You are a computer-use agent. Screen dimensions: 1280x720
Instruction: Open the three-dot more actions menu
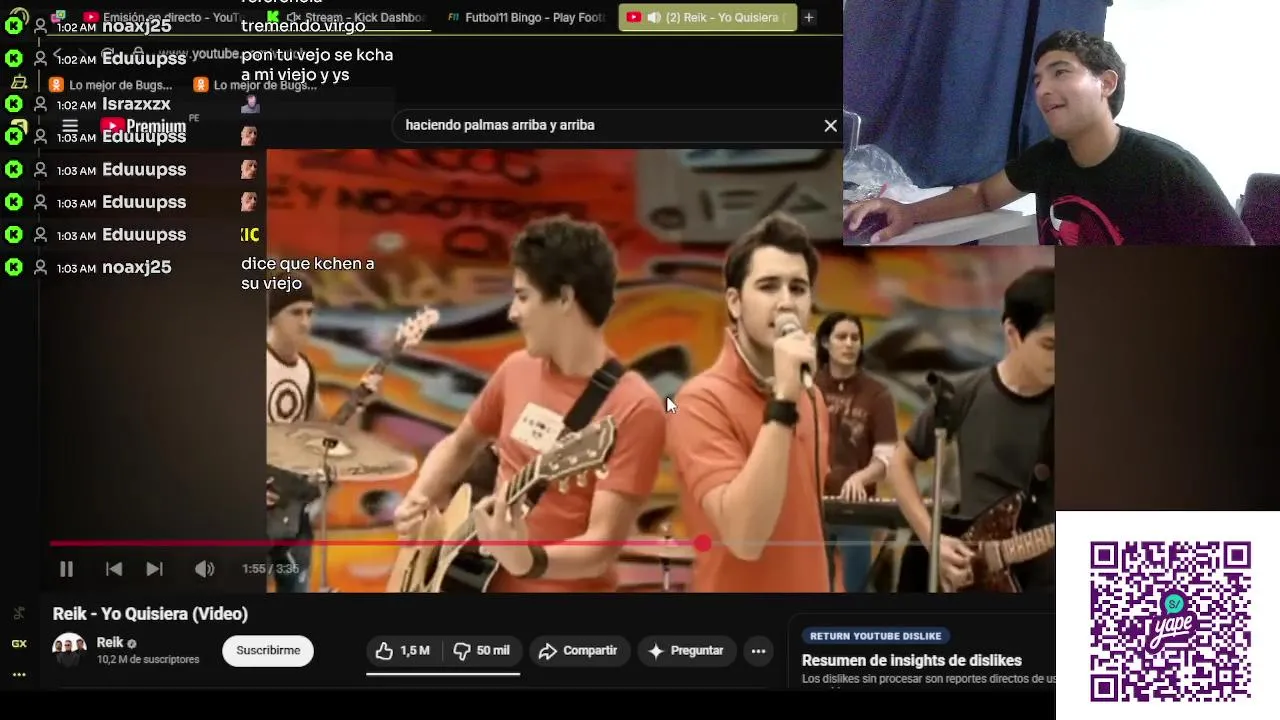[x=758, y=651]
